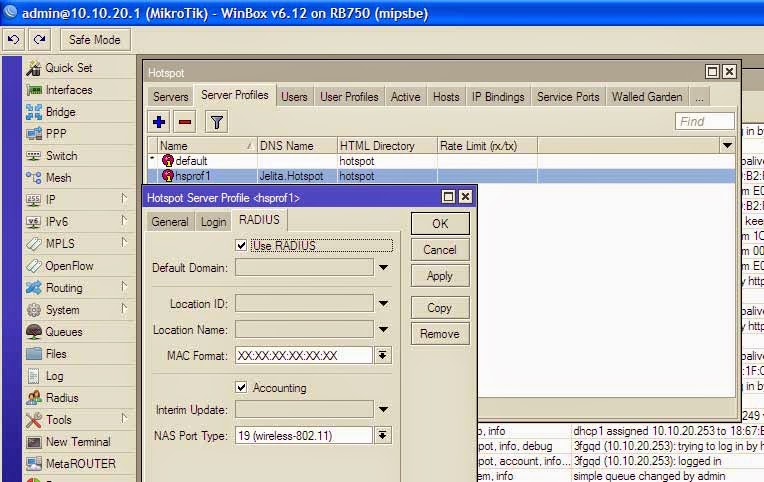The image size is (764, 482).
Task: Switch to Users tab
Action: [294, 97]
